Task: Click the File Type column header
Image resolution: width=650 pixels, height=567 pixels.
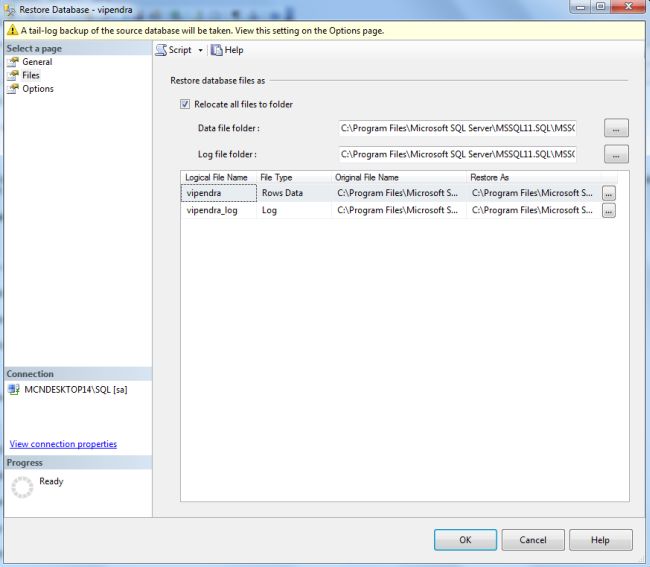Action: point(294,177)
